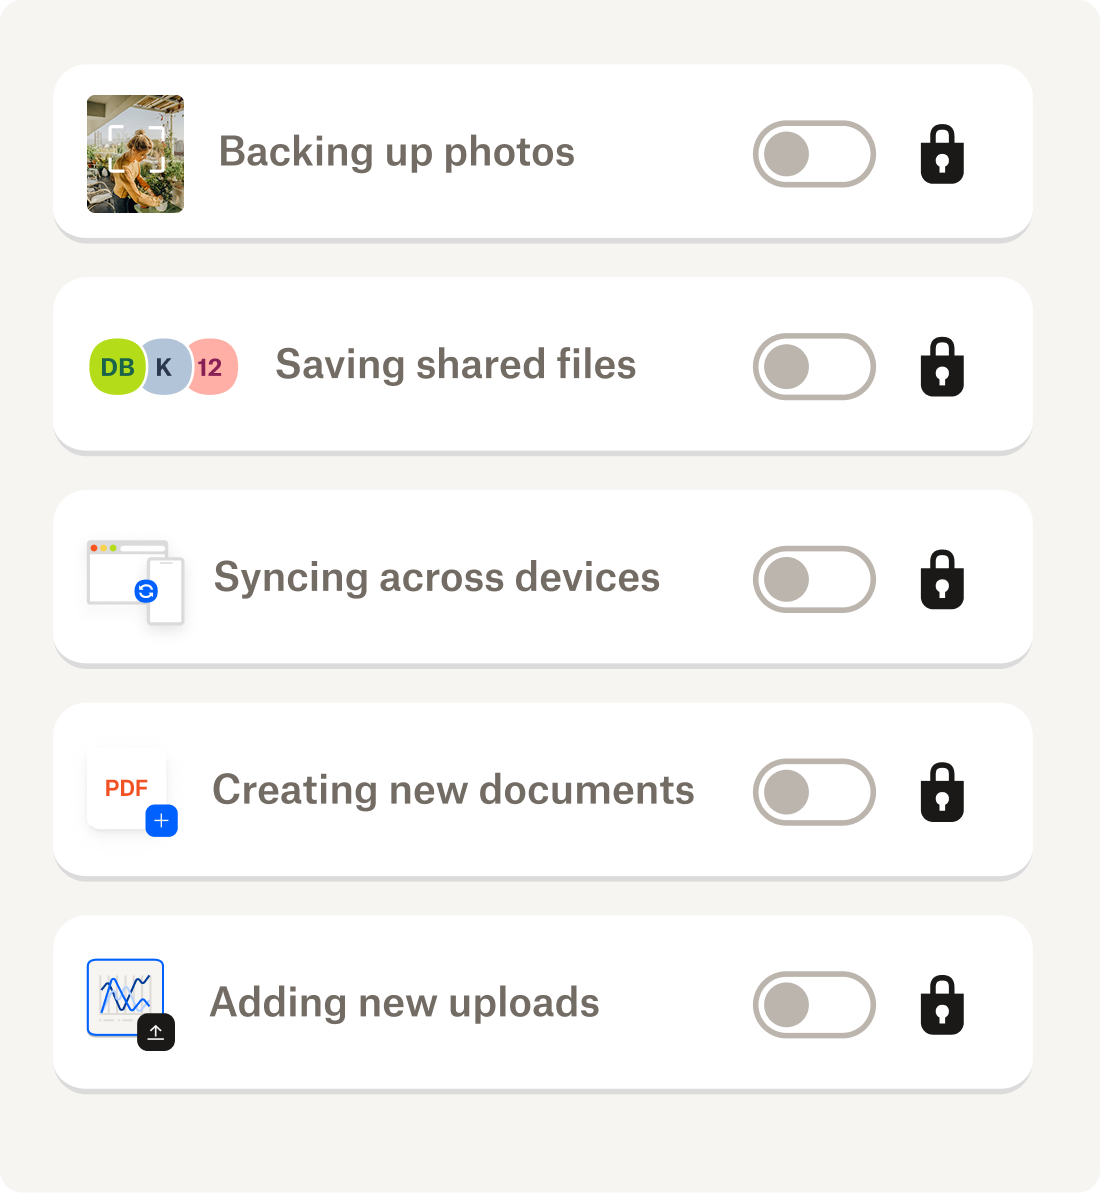Turn on the Saving shared files switch
Screen dimensions: 1100x1193
(814, 367)
